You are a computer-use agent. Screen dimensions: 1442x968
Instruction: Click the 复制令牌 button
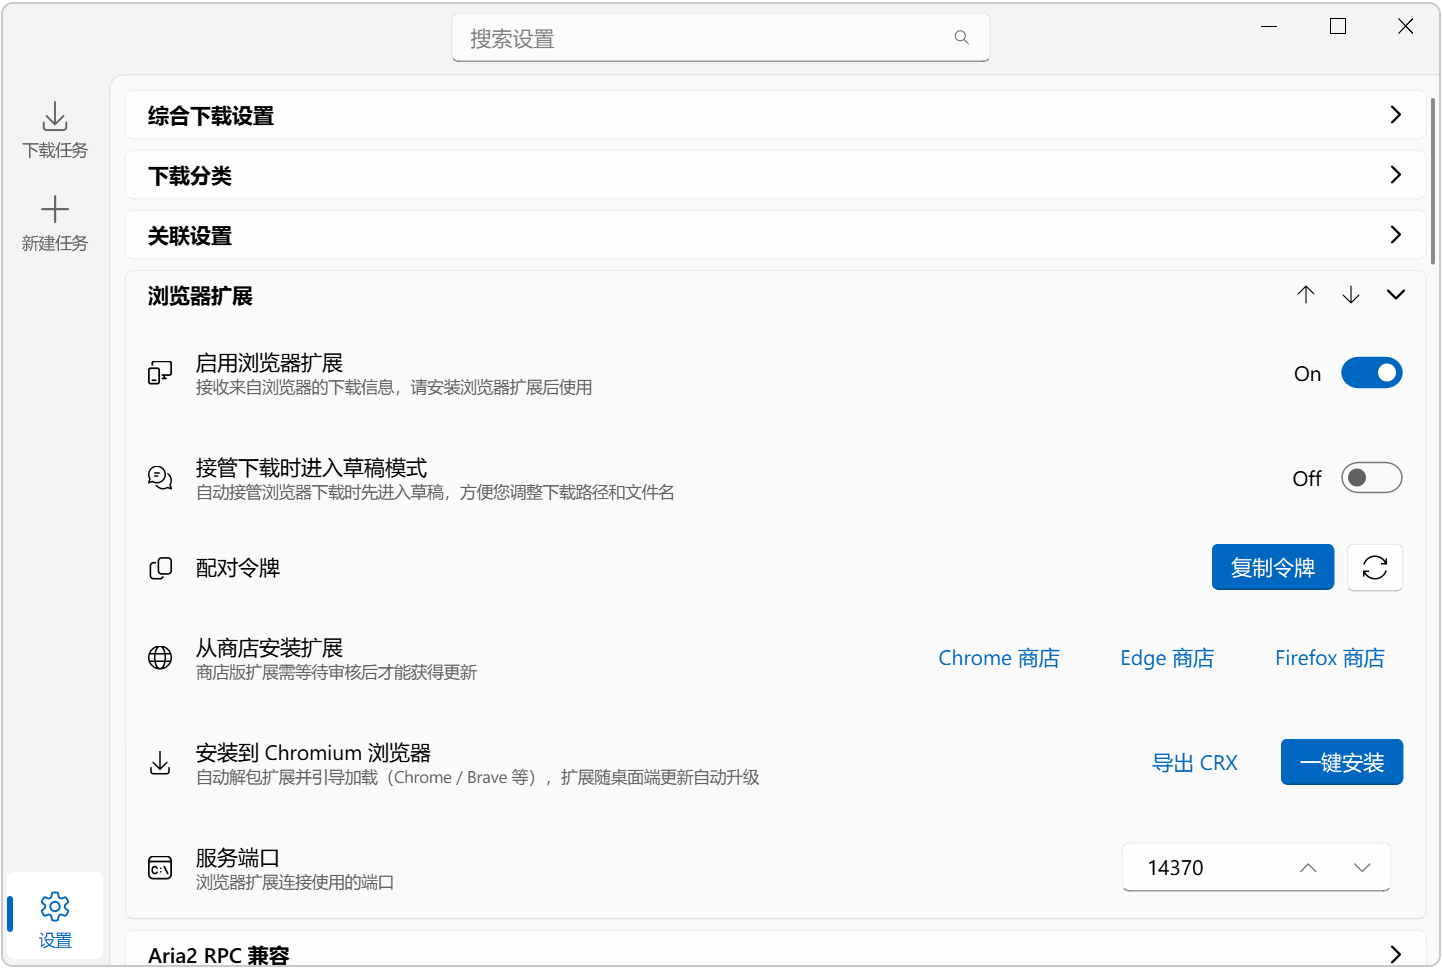coord(1273,568)
